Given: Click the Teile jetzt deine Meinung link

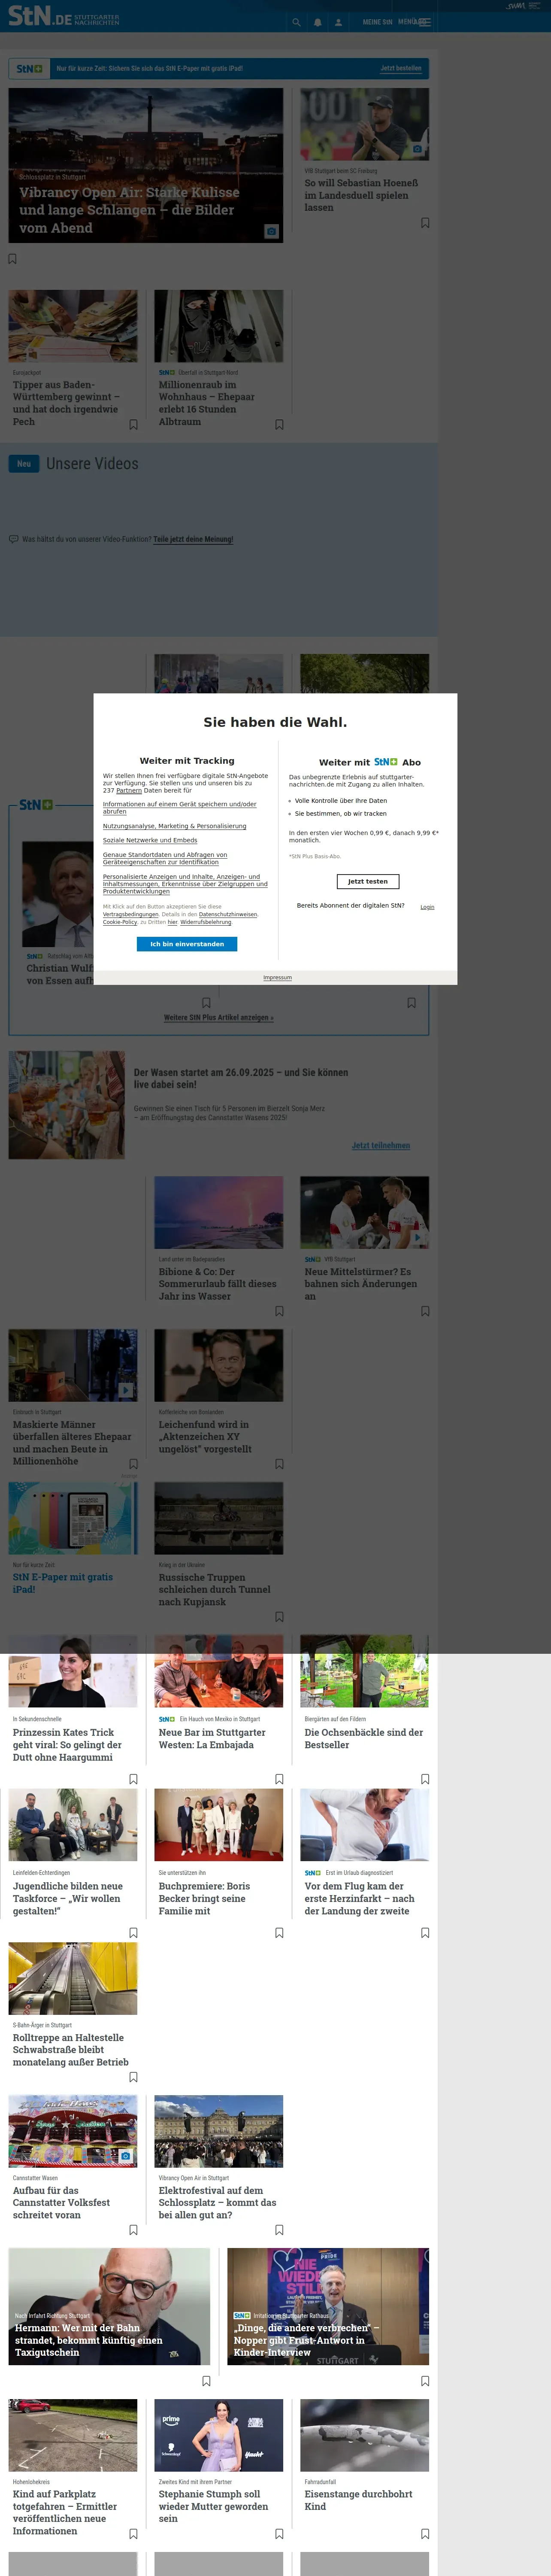Looking at the screenshot, I should [x=193, y=539].
